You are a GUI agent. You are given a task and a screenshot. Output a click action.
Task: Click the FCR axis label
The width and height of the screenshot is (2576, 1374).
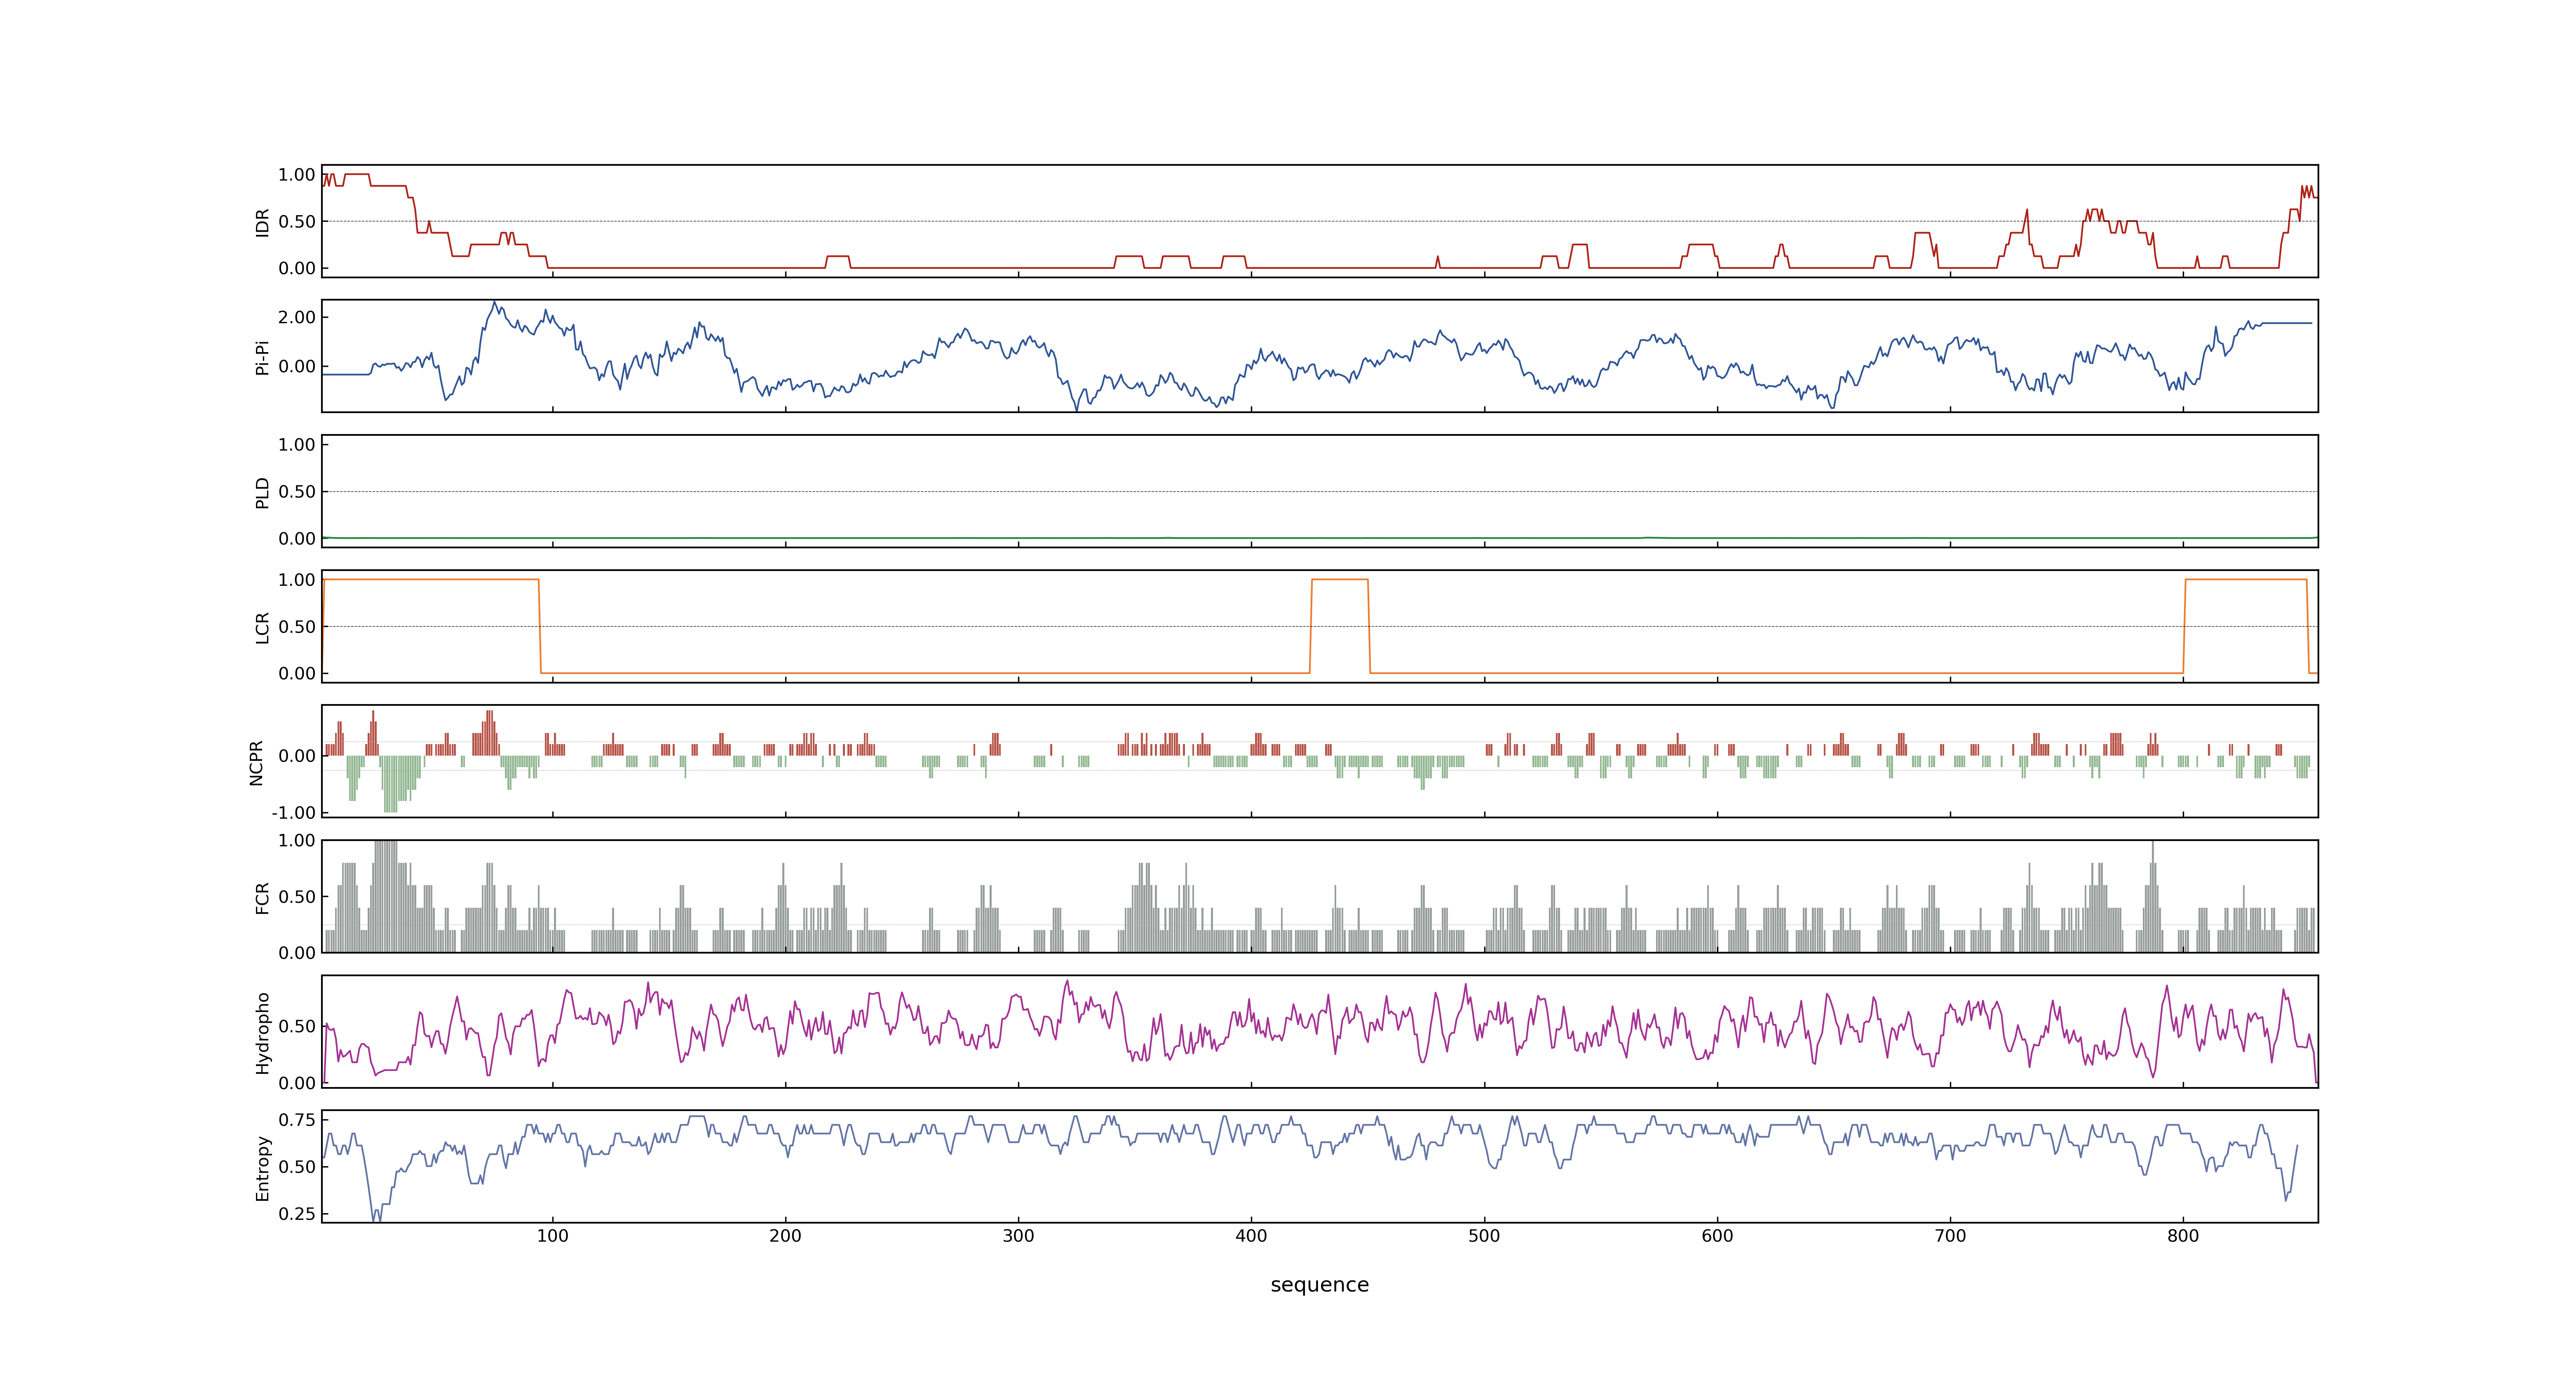263,897
